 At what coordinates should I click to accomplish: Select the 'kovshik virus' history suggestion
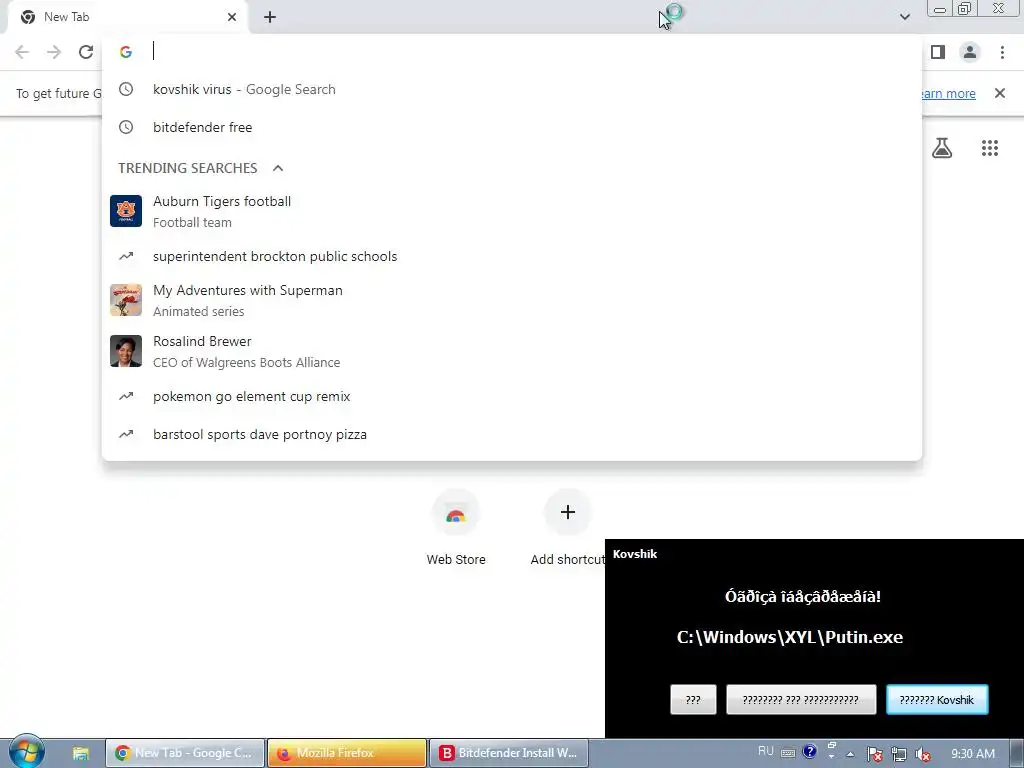[512, 89]
